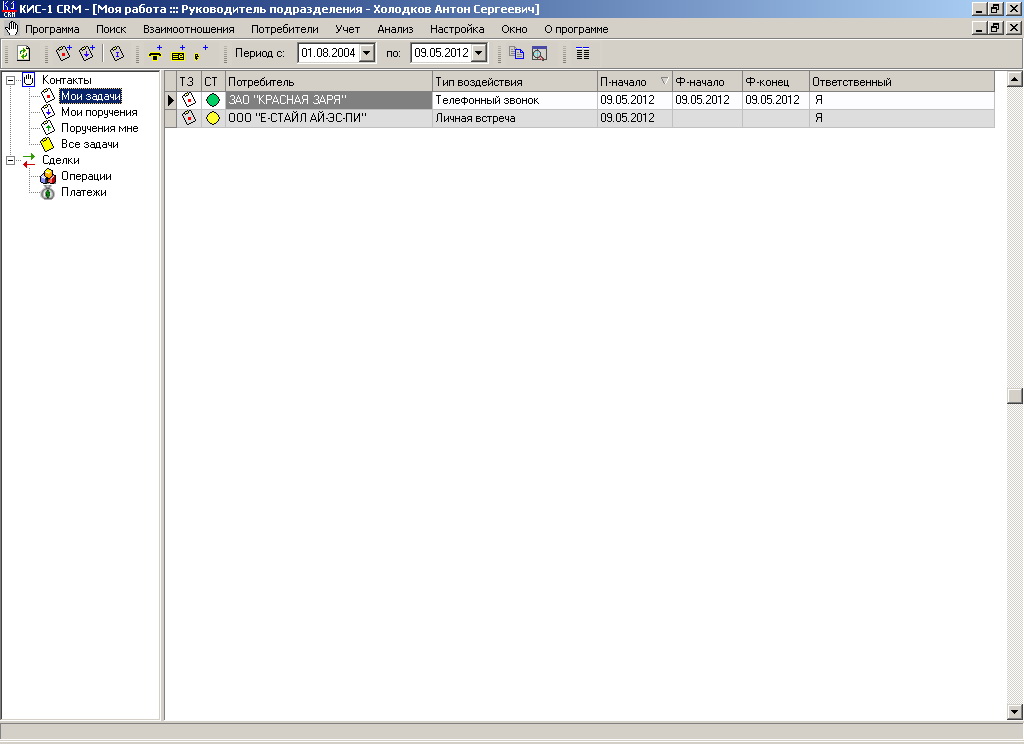Click sort arrow in П-начало header

pos(664,81)
